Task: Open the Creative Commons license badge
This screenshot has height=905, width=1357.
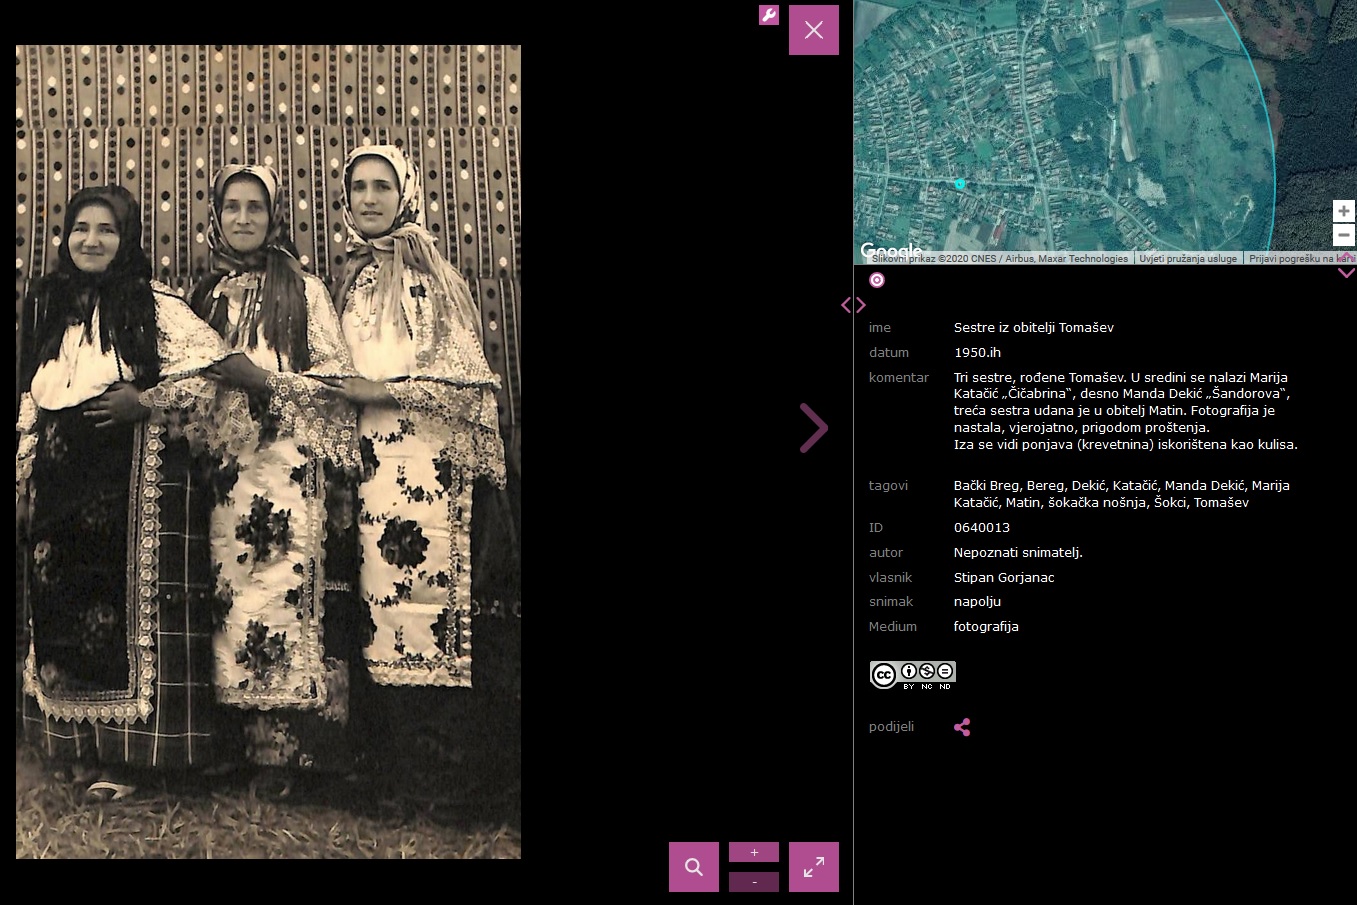Action: 912,675
